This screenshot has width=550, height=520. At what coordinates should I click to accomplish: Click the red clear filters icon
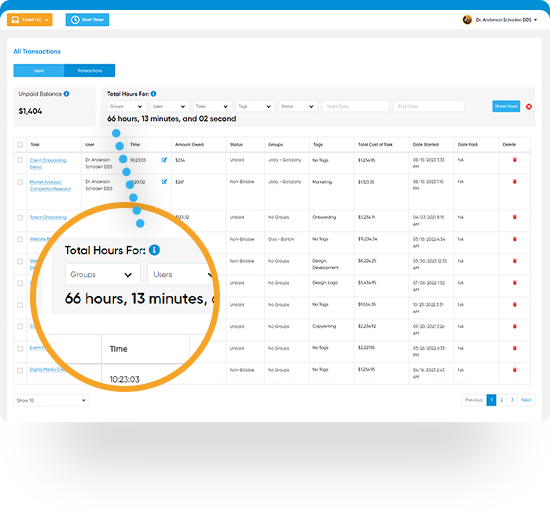pos(529,106)
